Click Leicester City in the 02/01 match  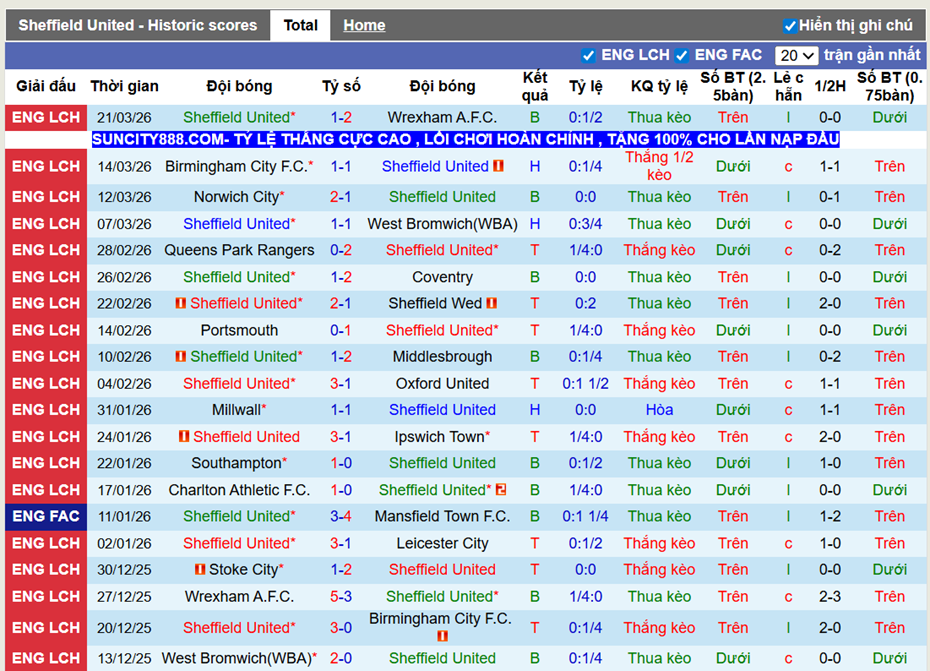tap(442, 543)
